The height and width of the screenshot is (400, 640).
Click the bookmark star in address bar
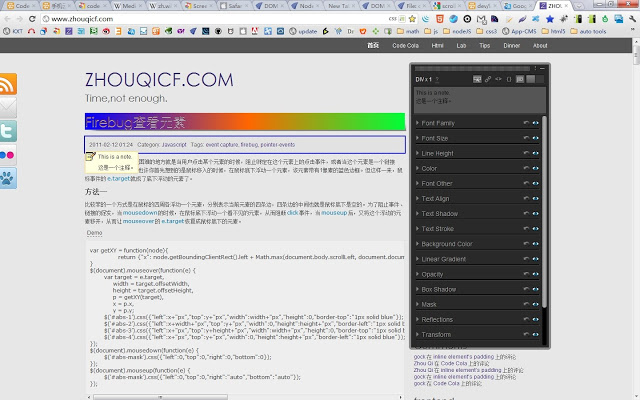click(412, 19)
